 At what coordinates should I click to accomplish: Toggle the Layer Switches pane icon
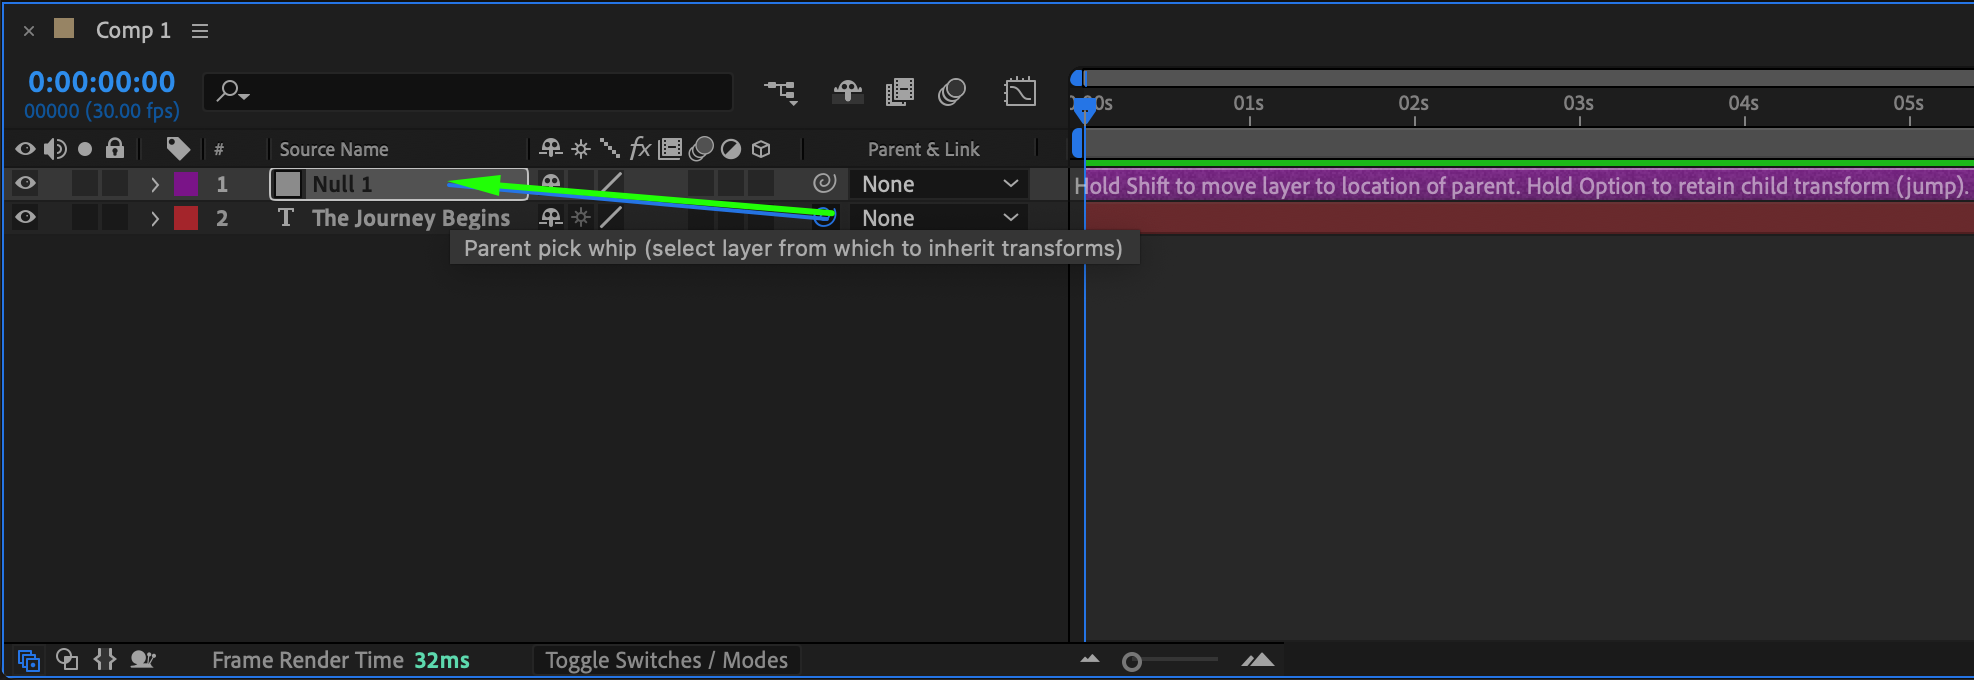click(28, 660)
